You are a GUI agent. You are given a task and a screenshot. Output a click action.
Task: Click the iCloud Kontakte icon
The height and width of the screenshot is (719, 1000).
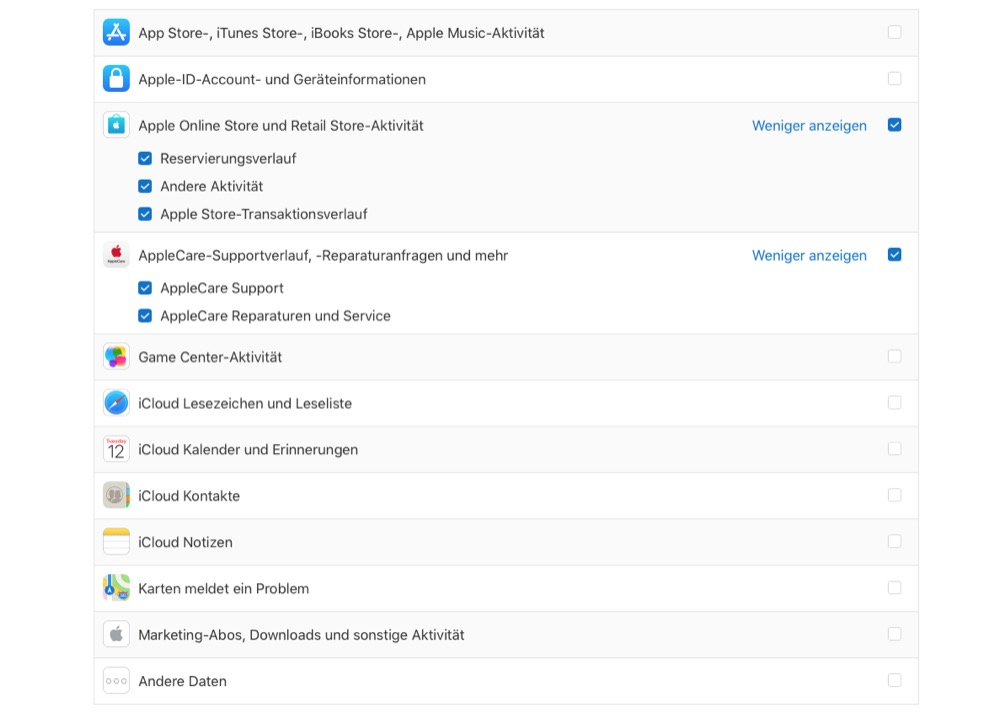[x=116, y=495]
